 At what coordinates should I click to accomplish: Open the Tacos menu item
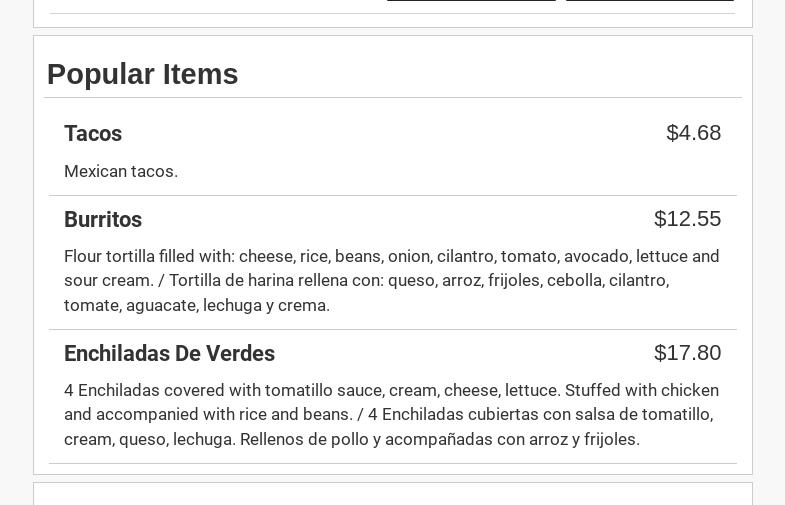(93, 134)
